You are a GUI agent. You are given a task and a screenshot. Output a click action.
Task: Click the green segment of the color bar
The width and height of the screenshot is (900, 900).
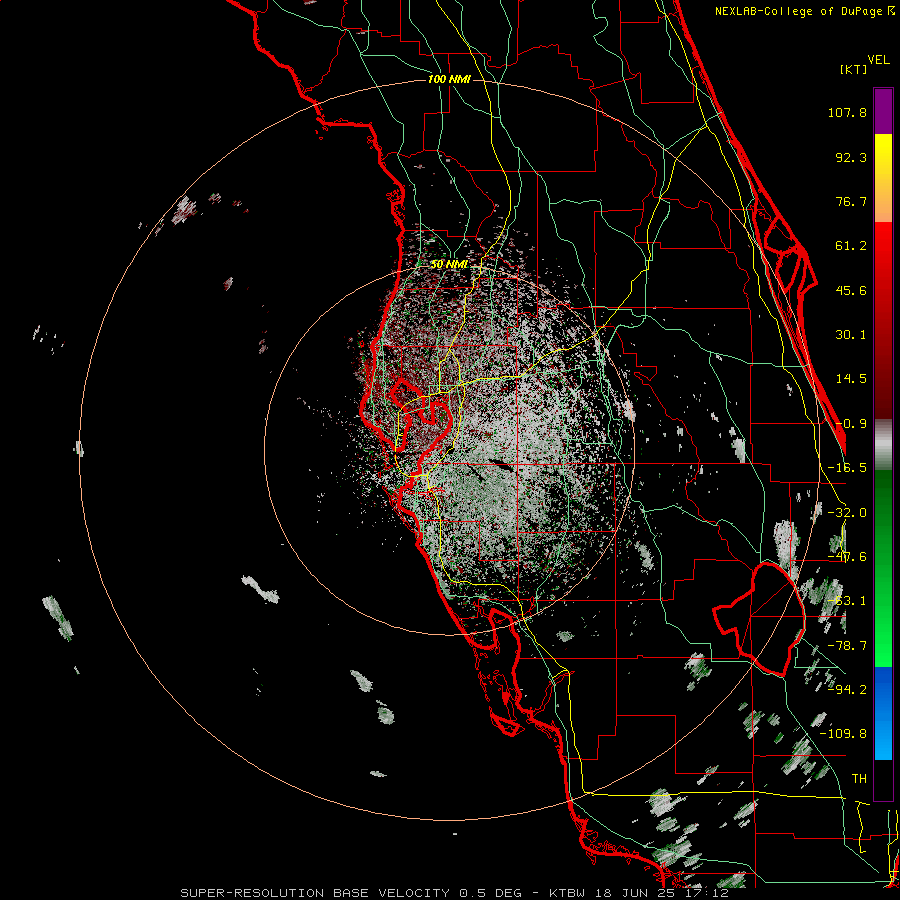coord(883,568)
